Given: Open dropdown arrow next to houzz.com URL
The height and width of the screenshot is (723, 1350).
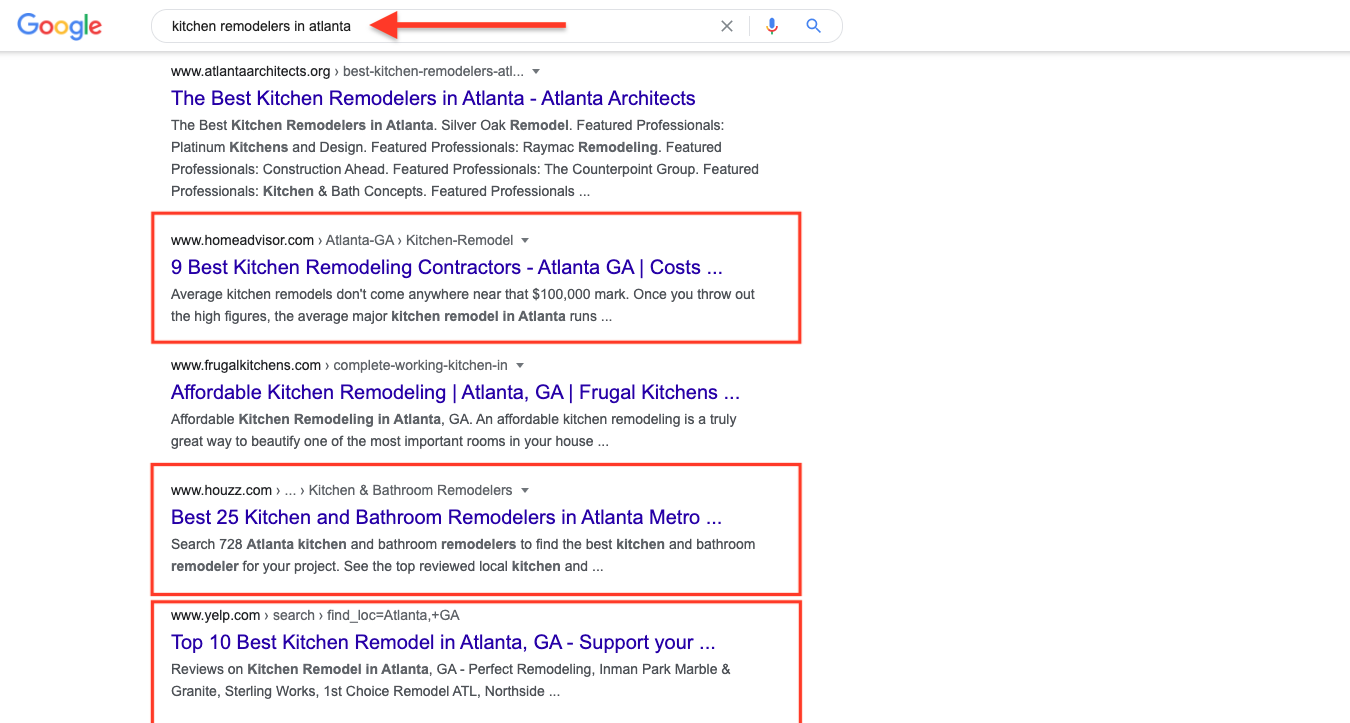Looking at the screenshot, I should pos(525,491).
